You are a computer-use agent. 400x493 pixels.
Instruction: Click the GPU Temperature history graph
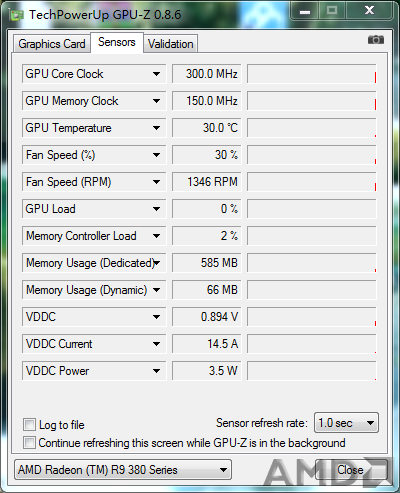312,128
